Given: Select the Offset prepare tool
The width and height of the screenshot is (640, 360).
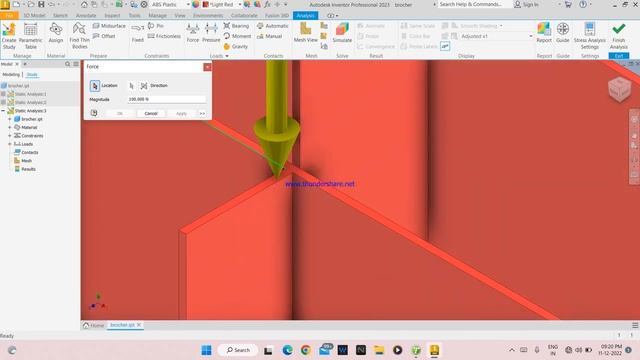Looking at the screenshot, I should pyautogui.click(x=104, y=36).
